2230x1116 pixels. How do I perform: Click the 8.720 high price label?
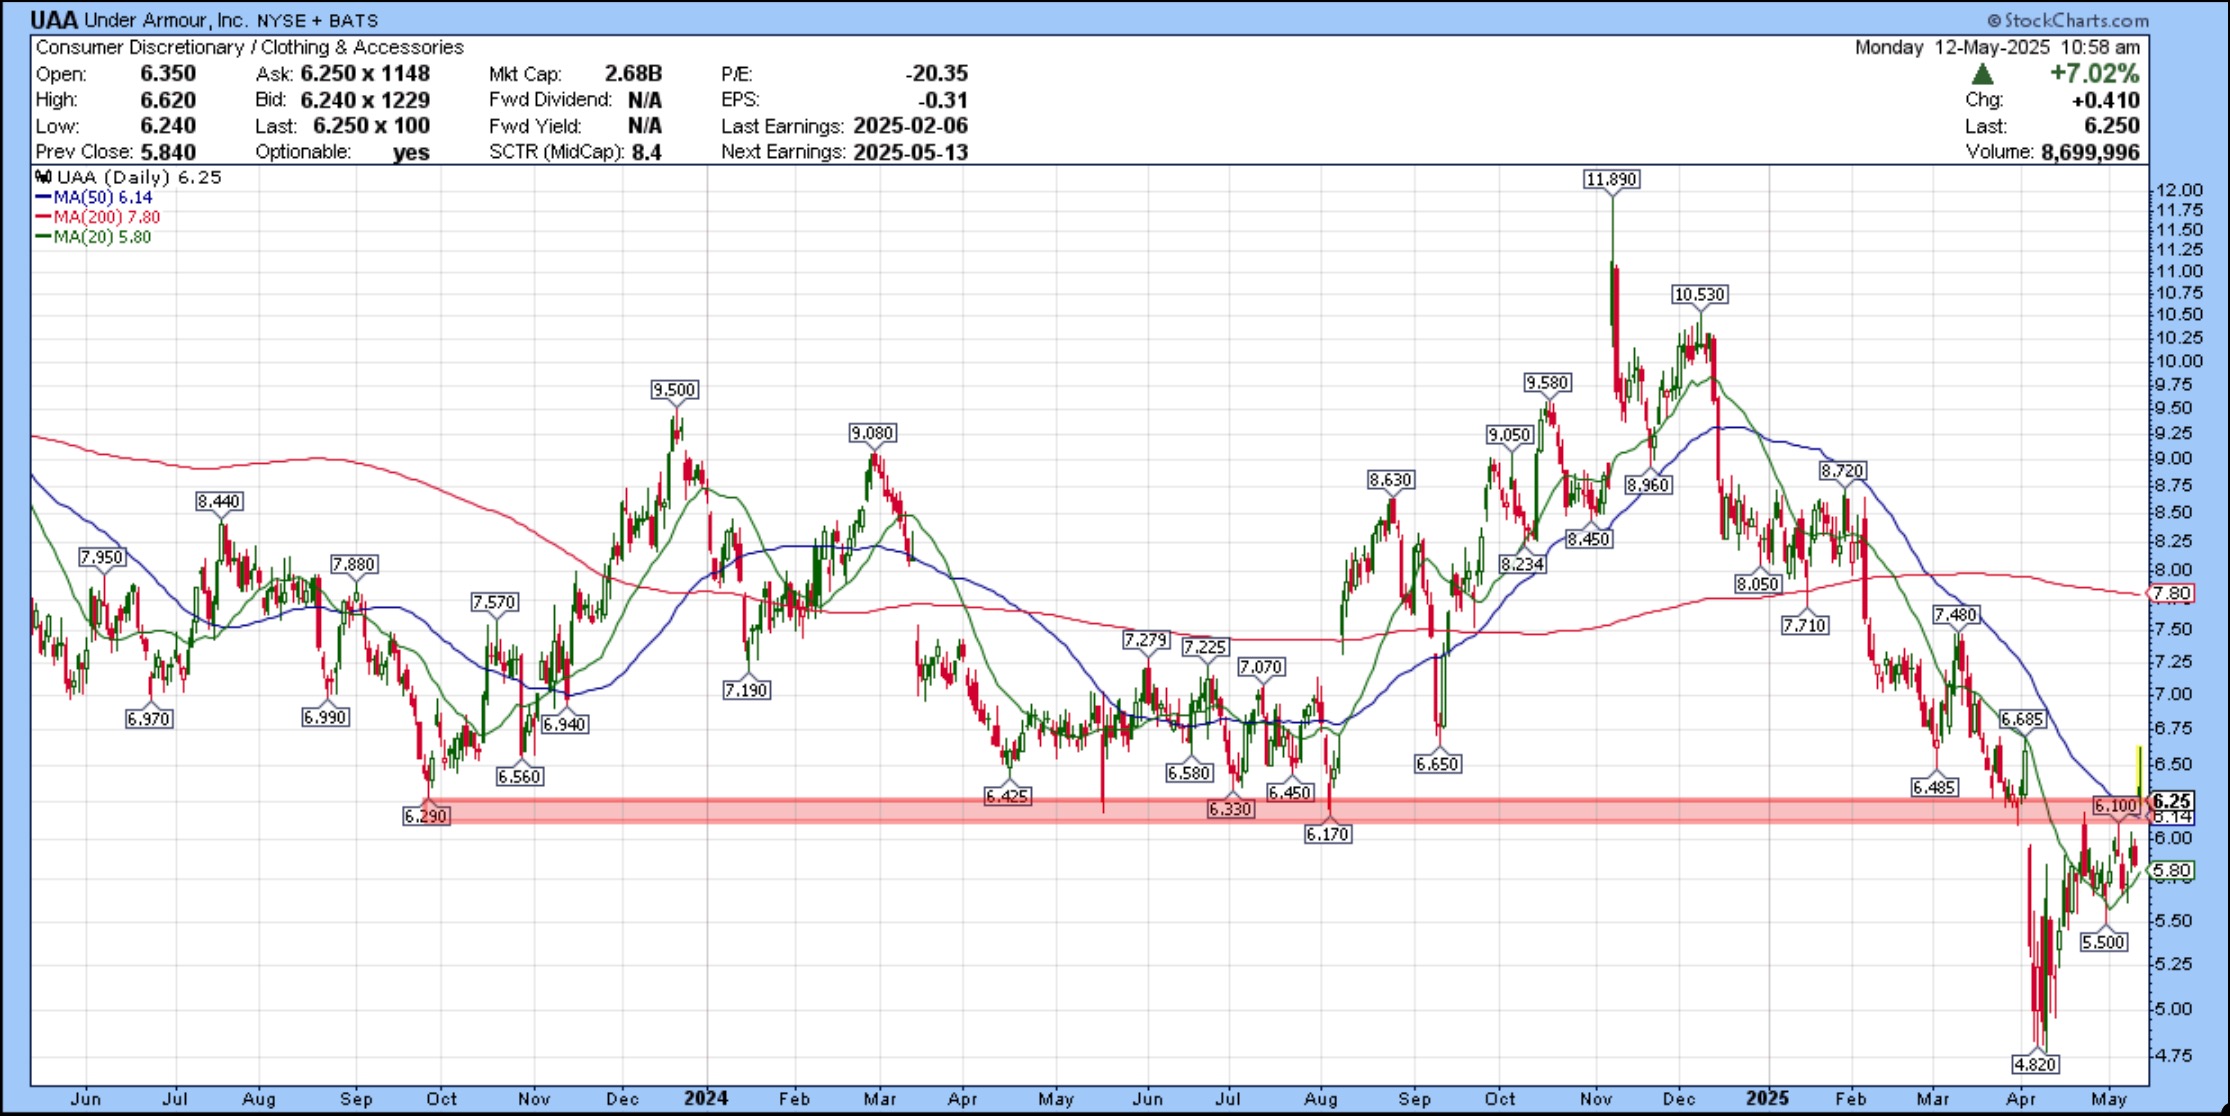pos(1841,471)
